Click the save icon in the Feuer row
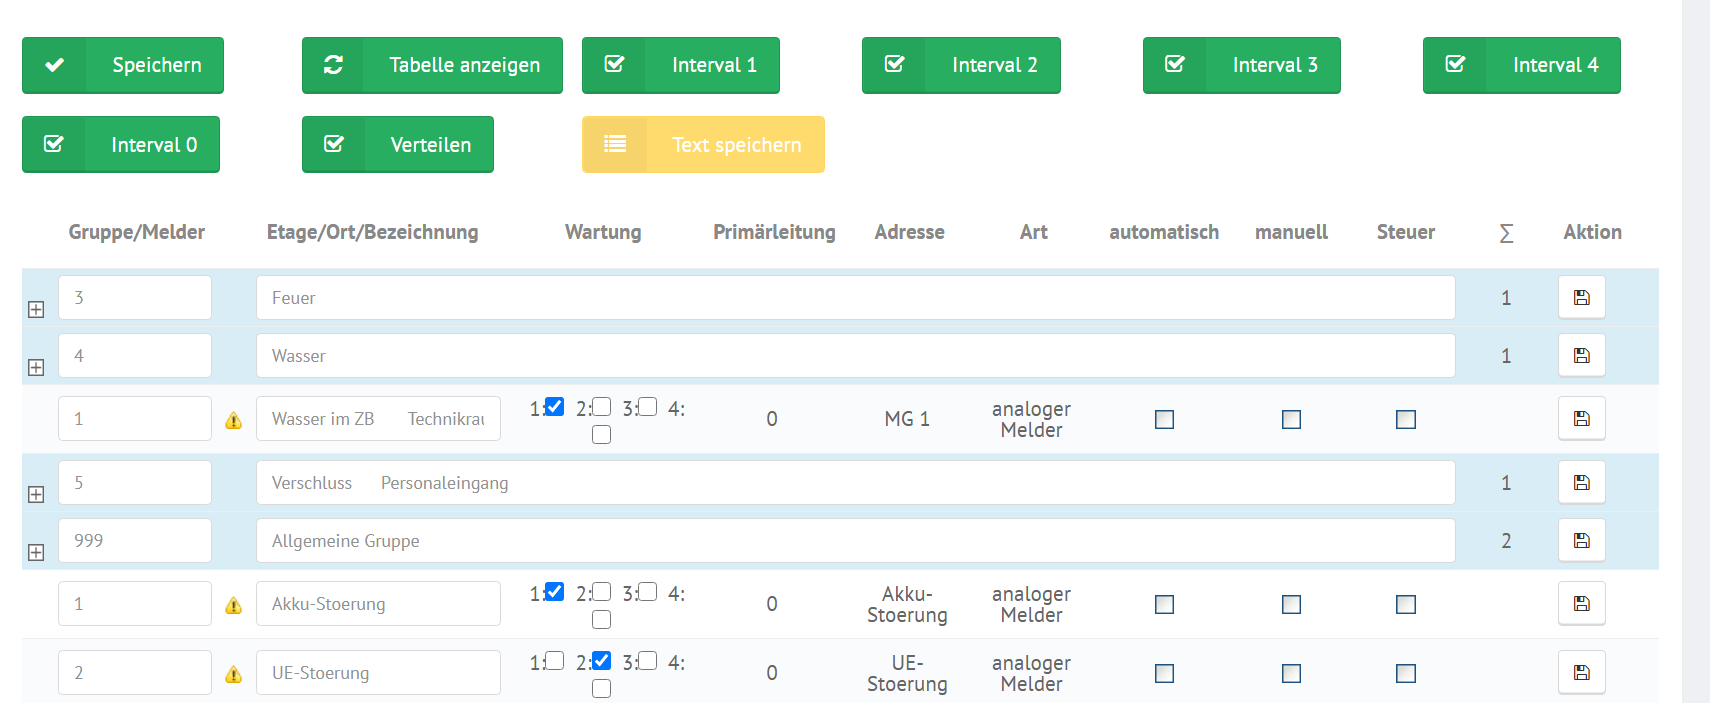 1581,297
